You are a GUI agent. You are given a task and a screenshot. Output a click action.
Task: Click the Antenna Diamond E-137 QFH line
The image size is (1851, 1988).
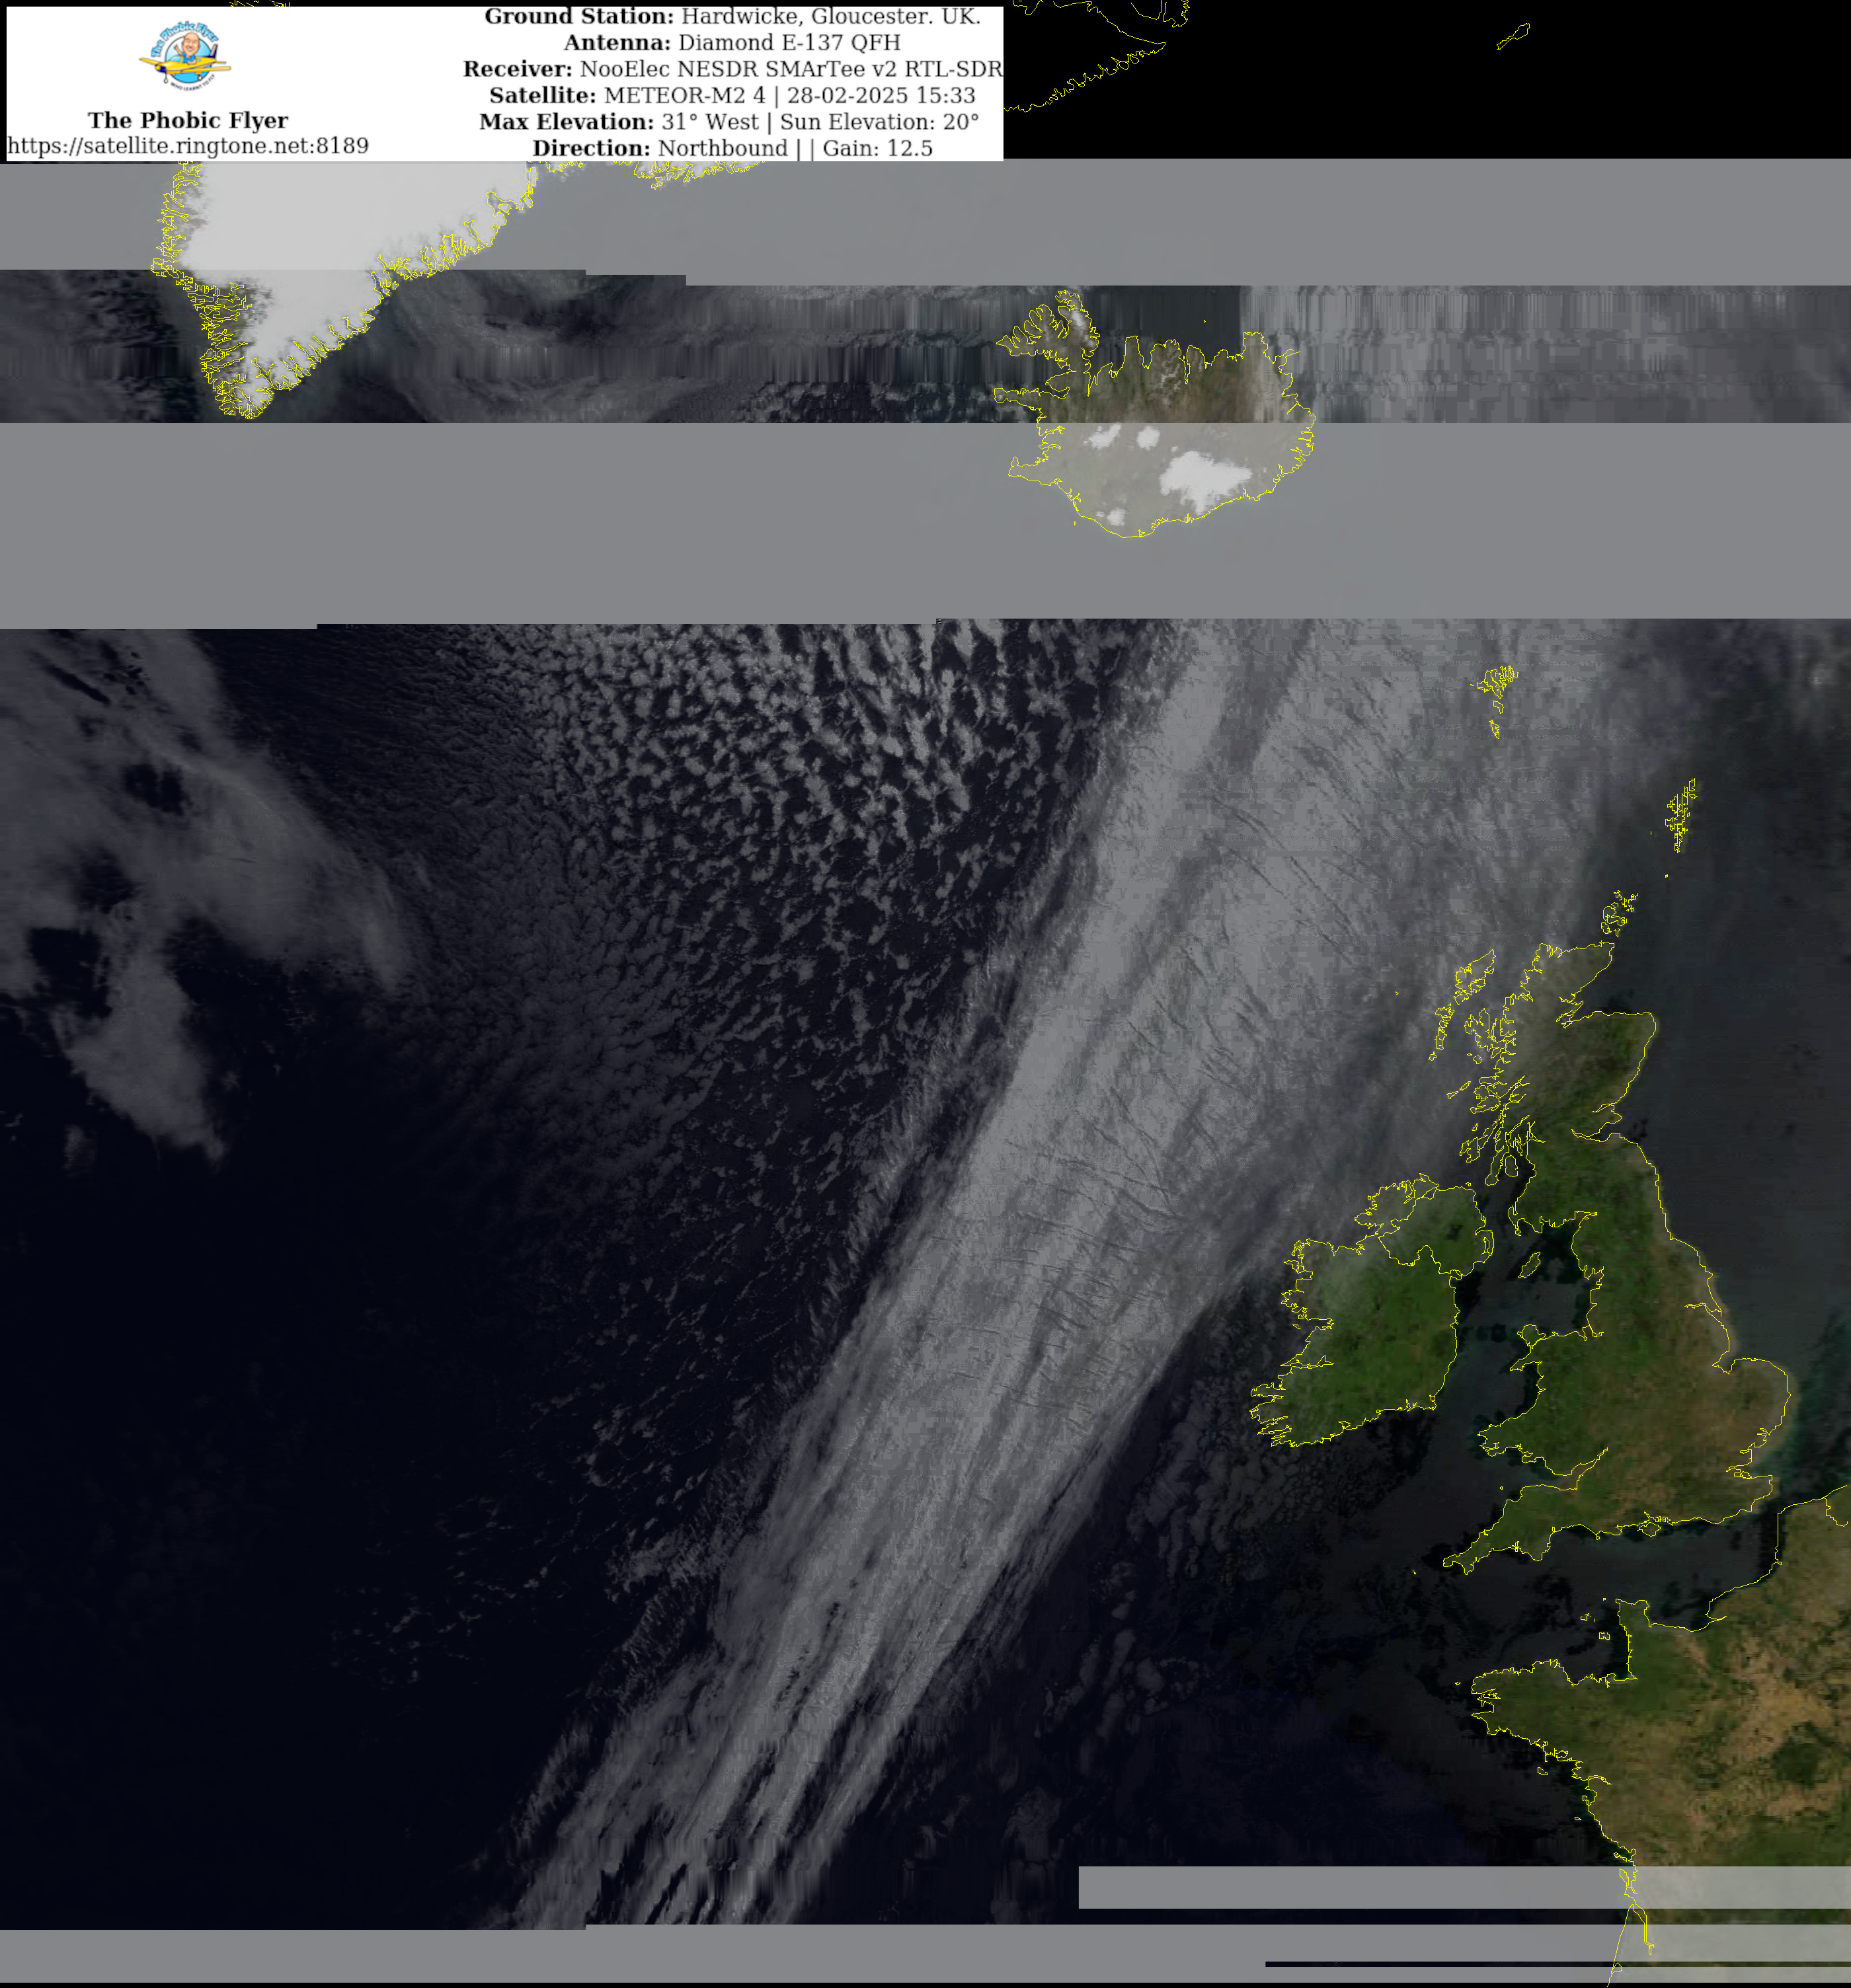click(x=732, y=43)
